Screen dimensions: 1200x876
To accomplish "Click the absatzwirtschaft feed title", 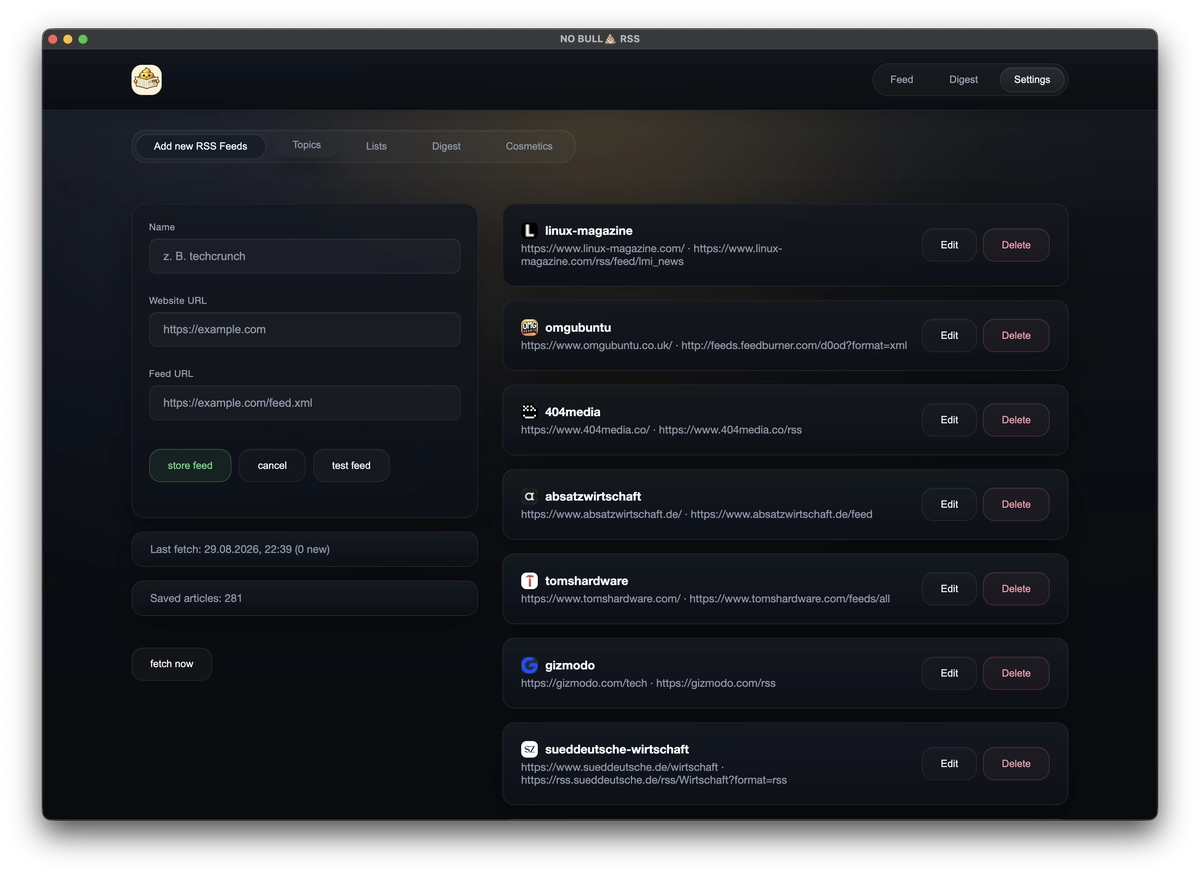I will 593,496.
